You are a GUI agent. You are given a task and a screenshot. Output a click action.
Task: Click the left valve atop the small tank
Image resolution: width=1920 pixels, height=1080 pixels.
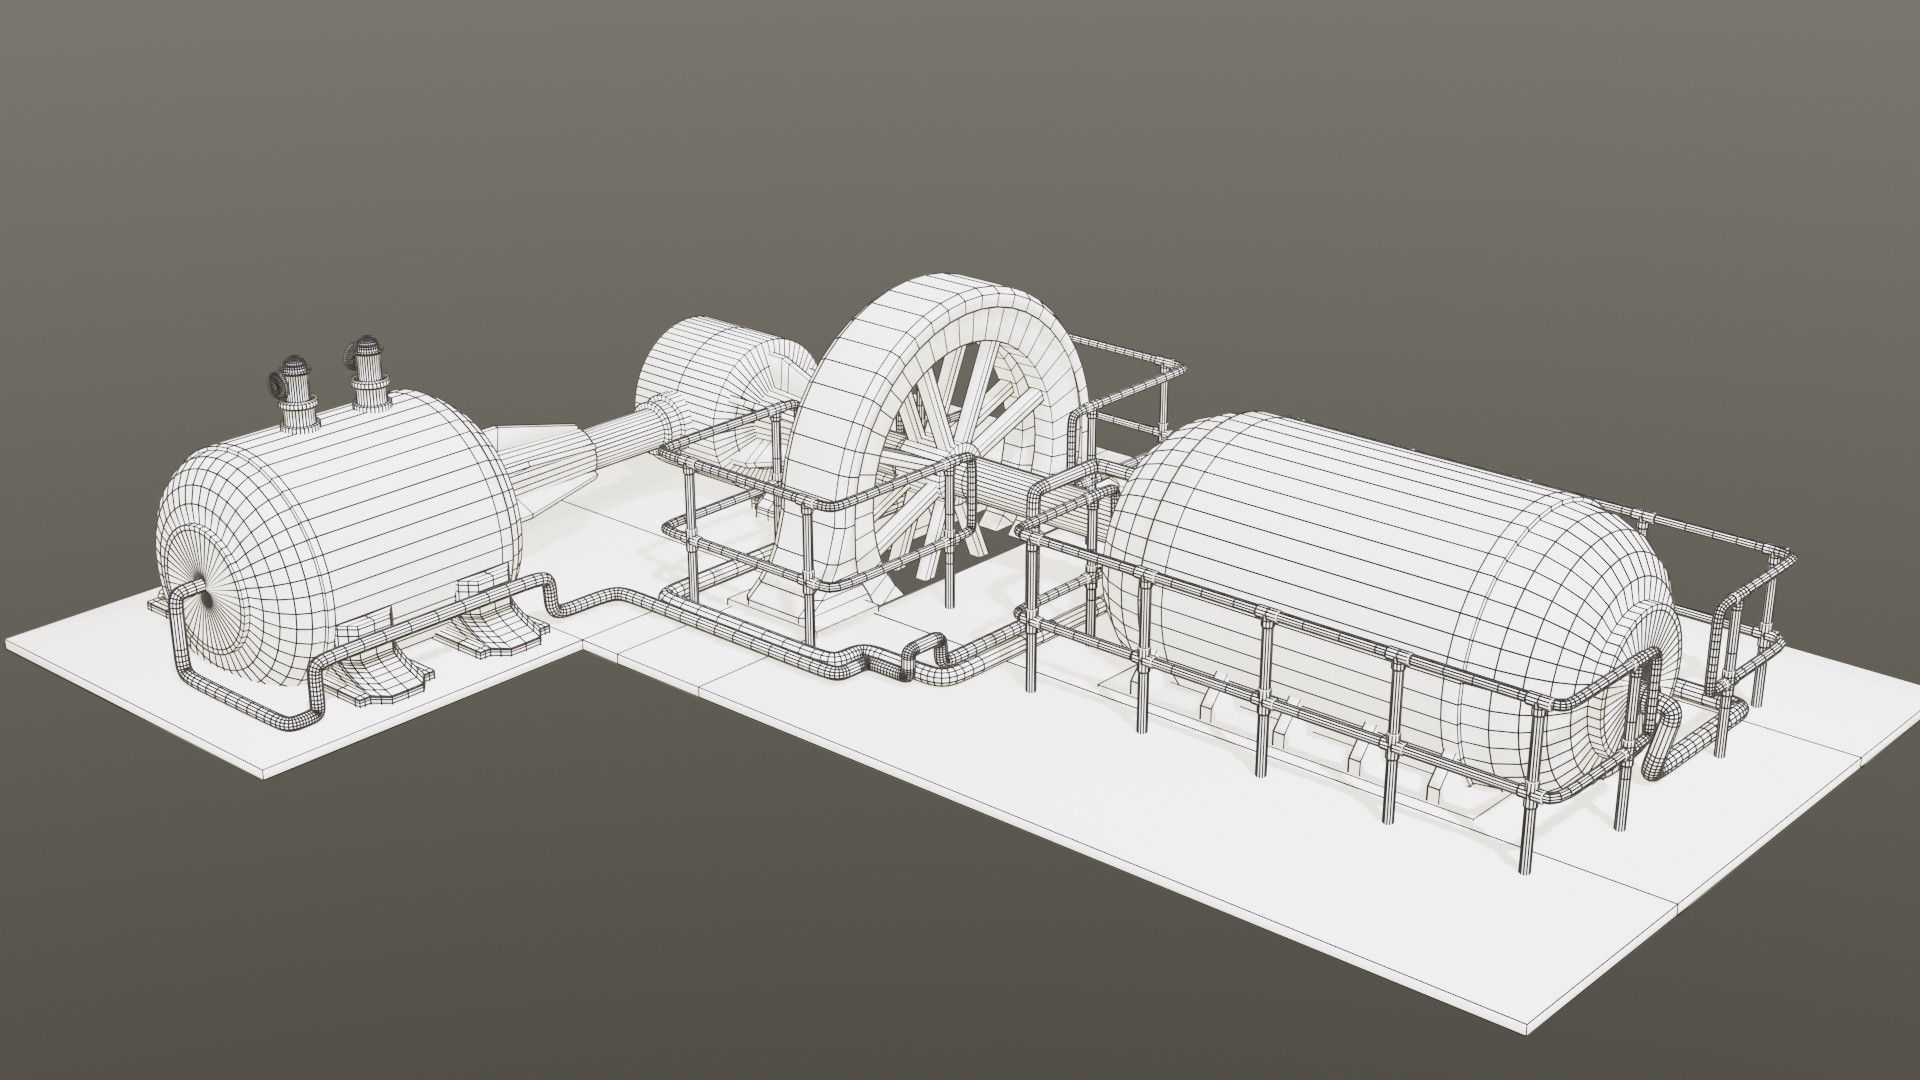[295, 392]
